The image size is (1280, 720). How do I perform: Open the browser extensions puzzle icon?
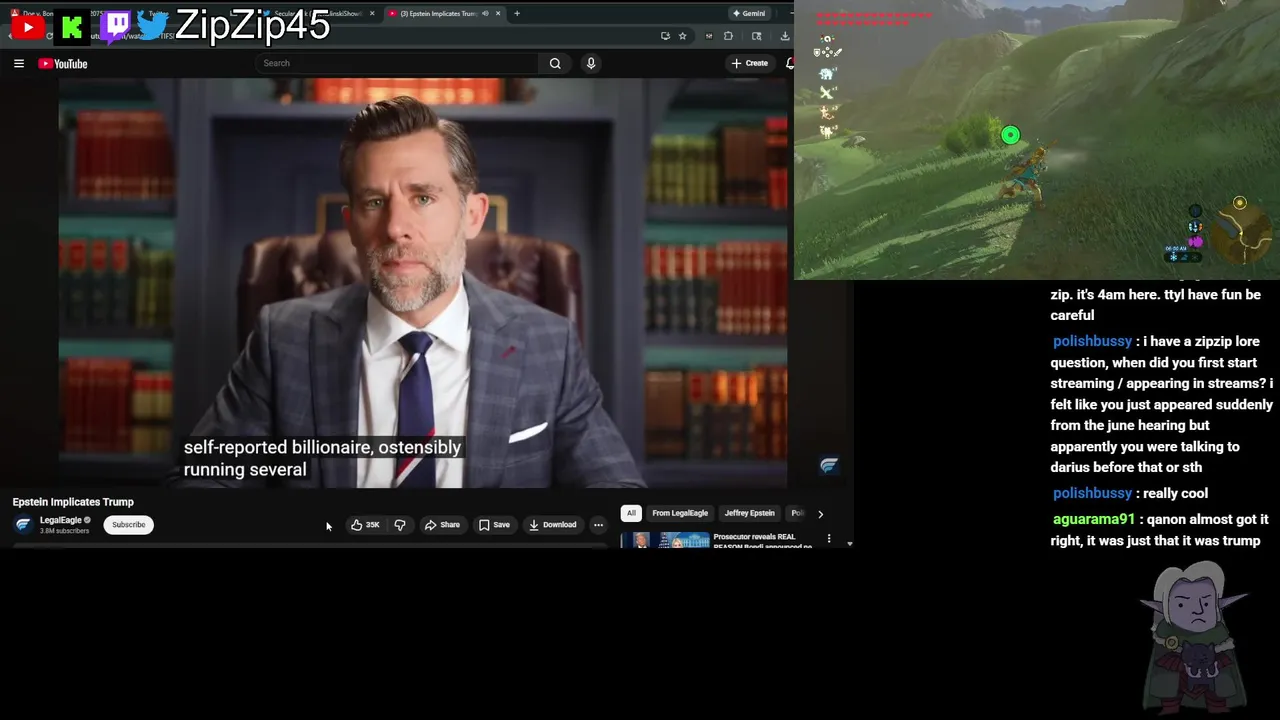(728, 36)
